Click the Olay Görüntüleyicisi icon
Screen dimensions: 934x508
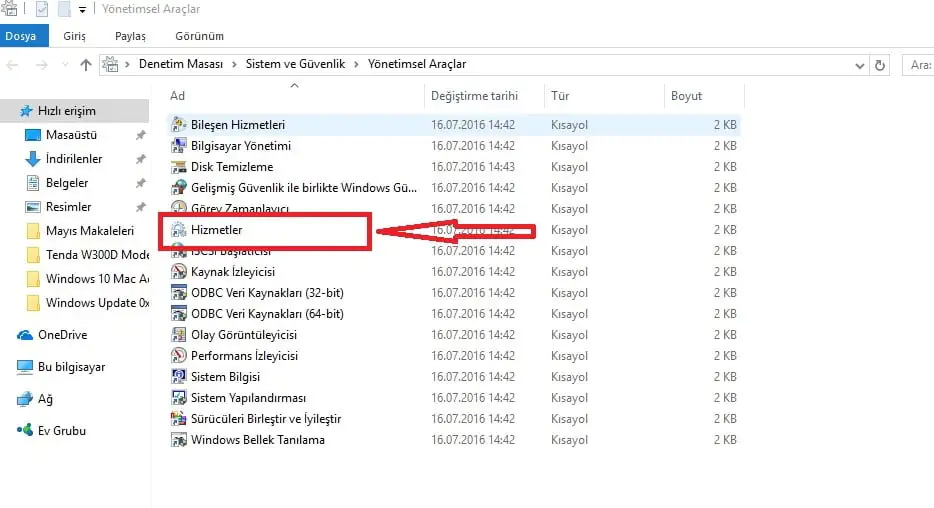tap(179, 335)
